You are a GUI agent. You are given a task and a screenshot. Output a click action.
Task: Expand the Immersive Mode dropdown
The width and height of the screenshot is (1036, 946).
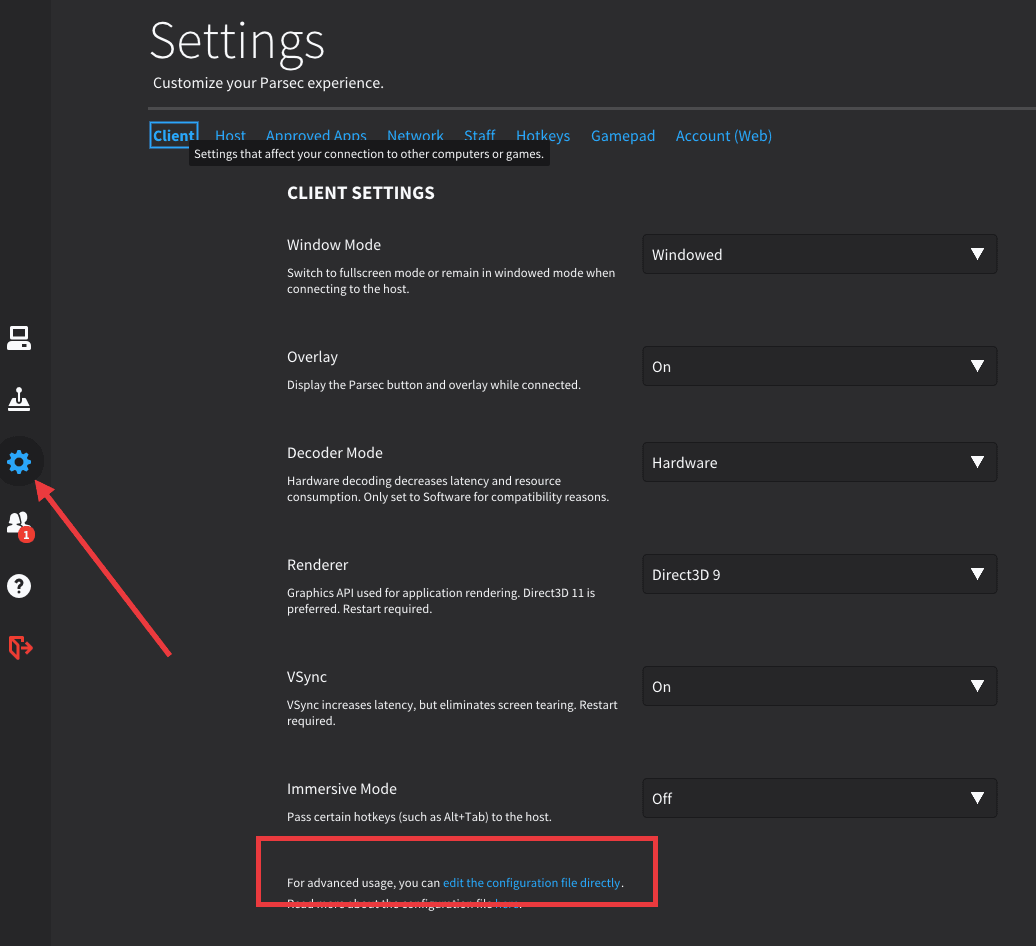click(819, 798)
